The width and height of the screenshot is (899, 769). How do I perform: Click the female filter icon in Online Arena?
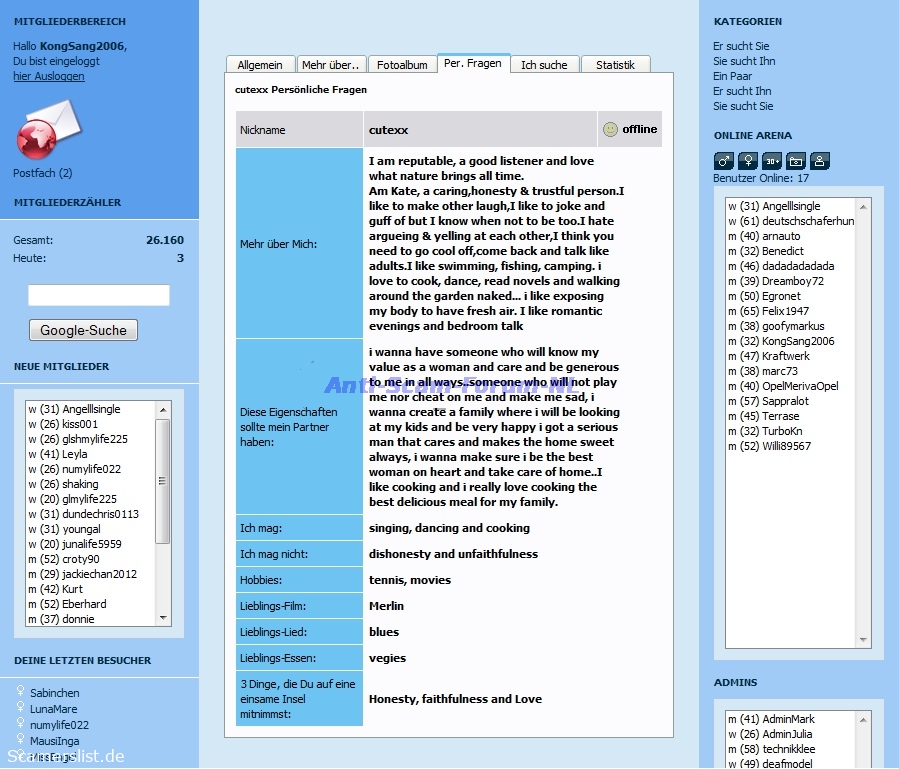point(747,161)
